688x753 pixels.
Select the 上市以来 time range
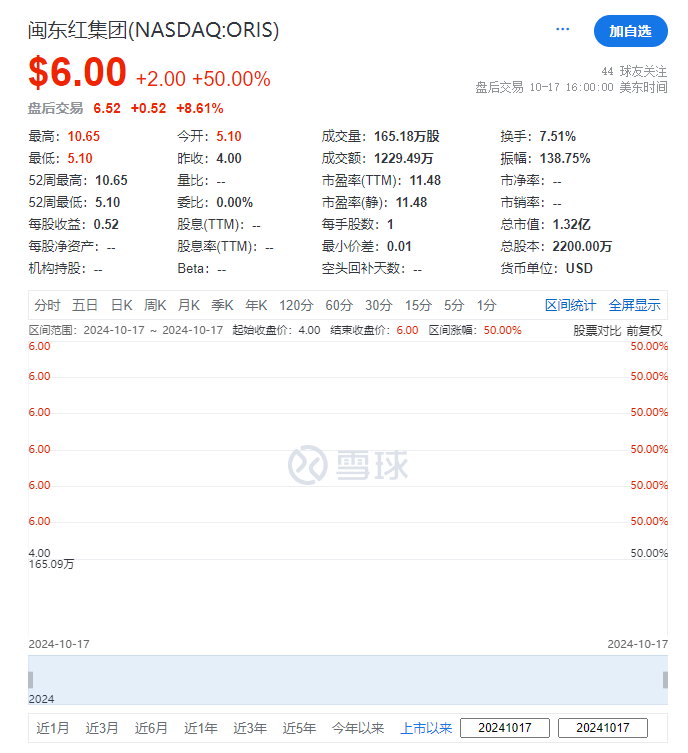coord(426,728)
